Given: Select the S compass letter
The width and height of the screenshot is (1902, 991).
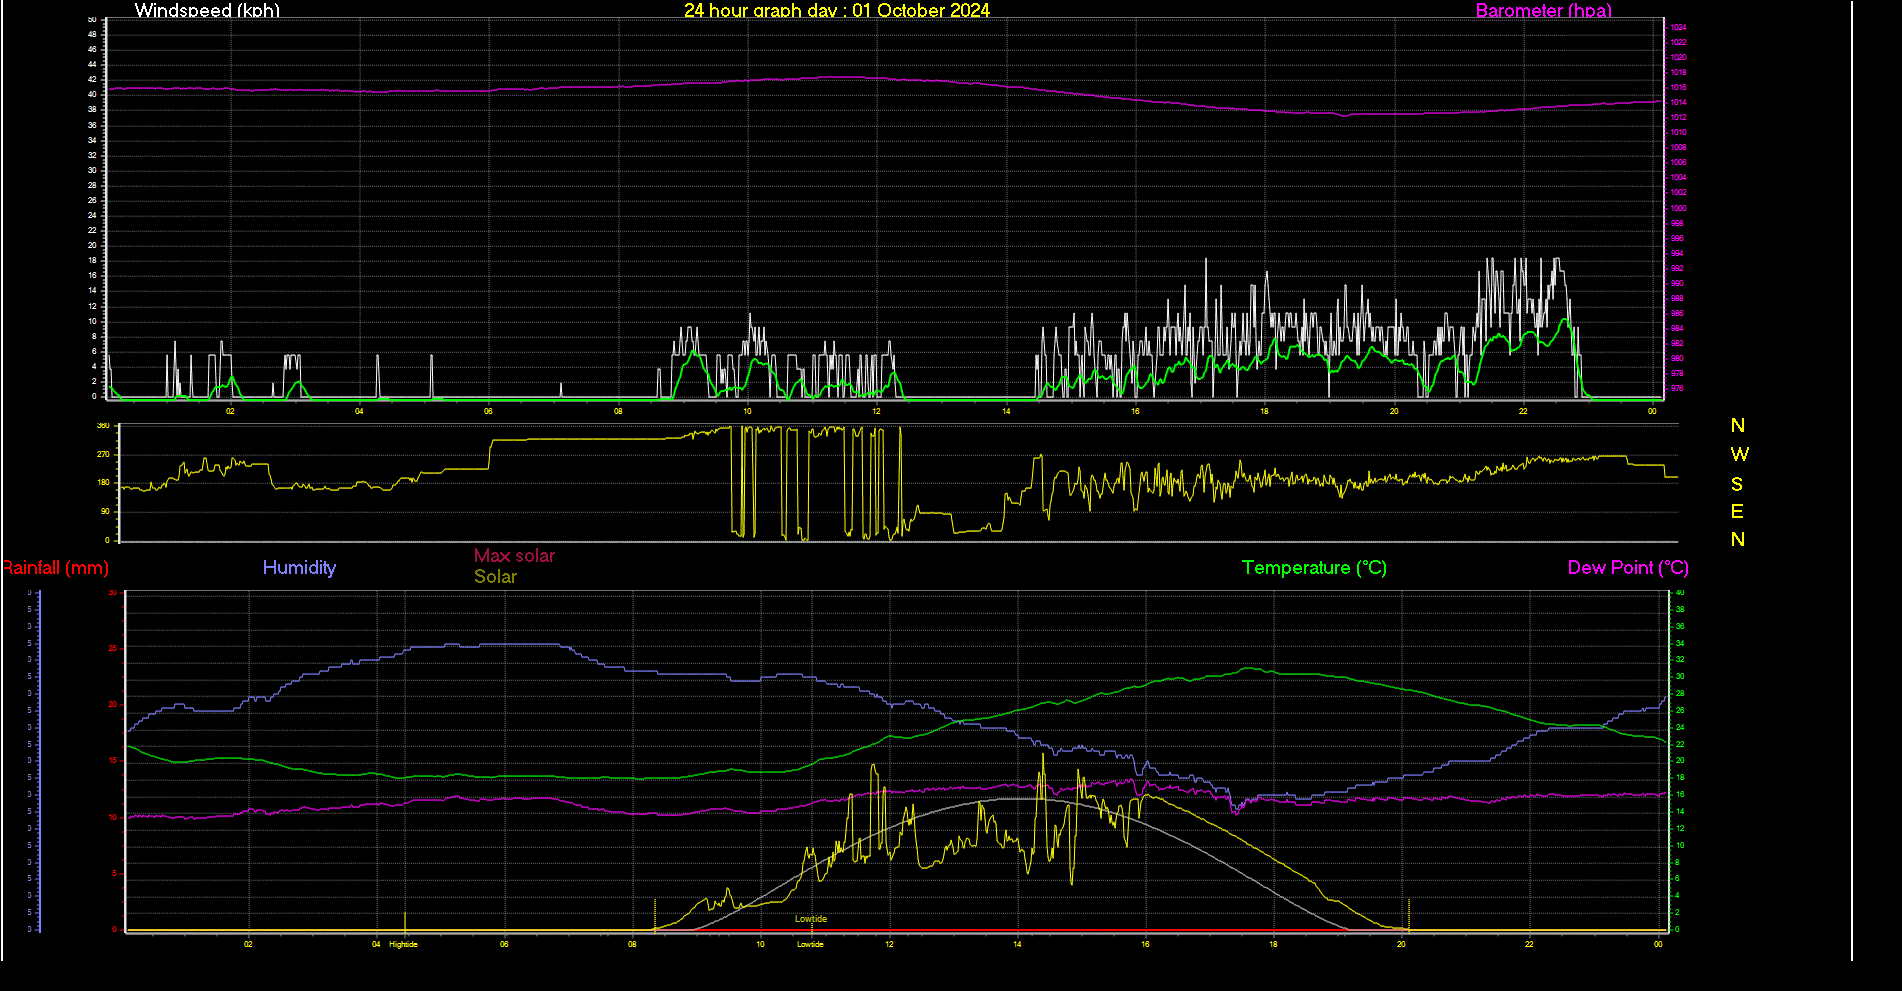Looking at the screenshot, I should [x=1737, y=484].
